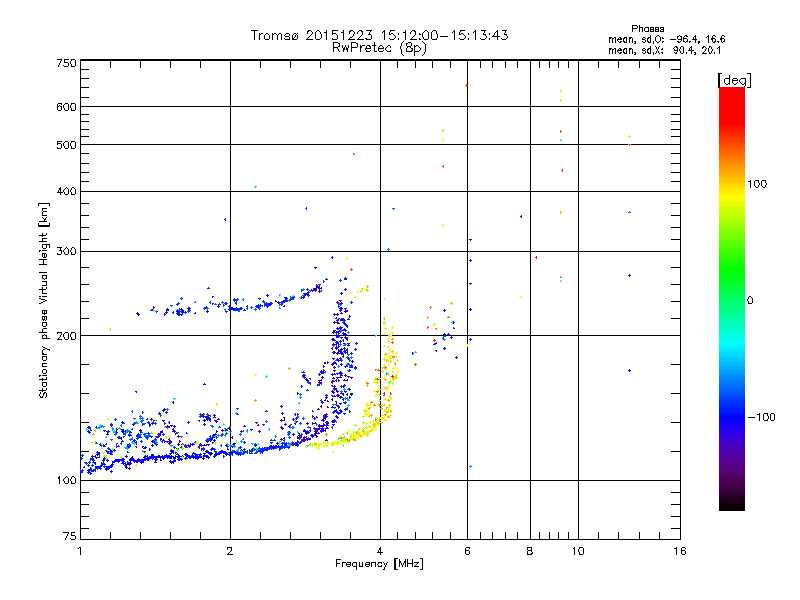800x600 pixels.
Task: Click x-axis tick label '1'
Action: pyautogui.click(x=80, y=551)
